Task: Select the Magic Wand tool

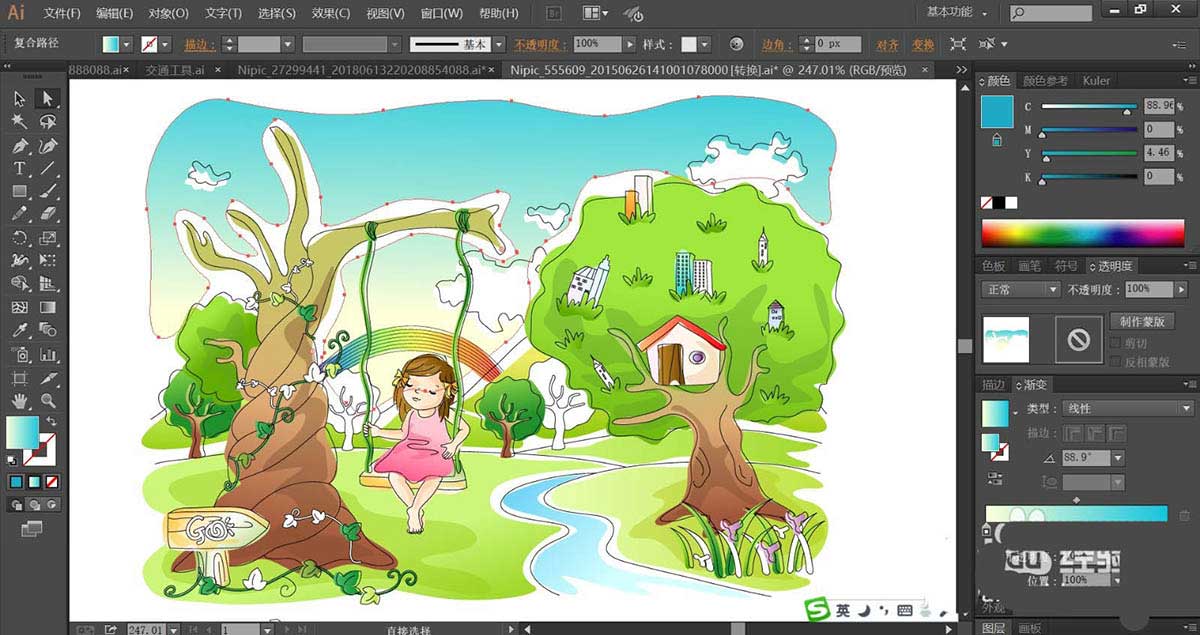Action: coord(19,121)
